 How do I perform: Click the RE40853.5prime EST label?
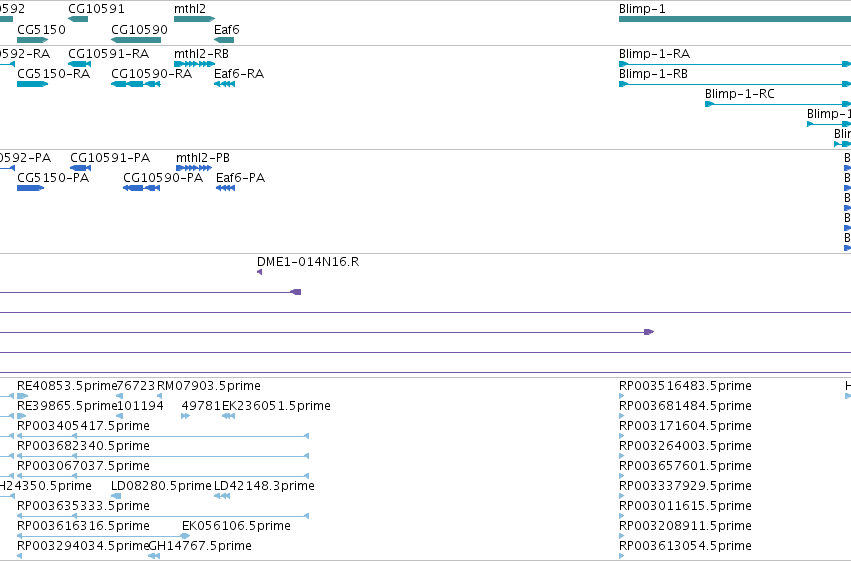67,386
